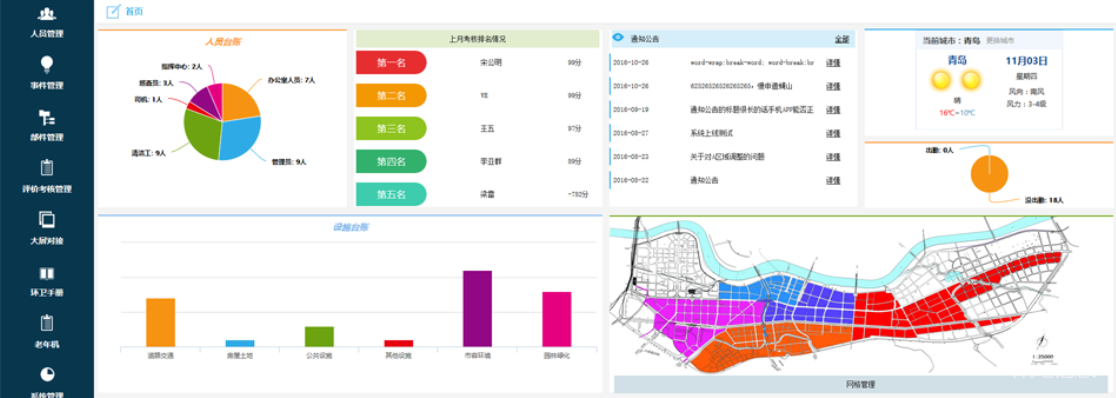Viewport: 1116px width, 398px height.
Task: Click the 人员台账 chart title
Action: (222, 42)
